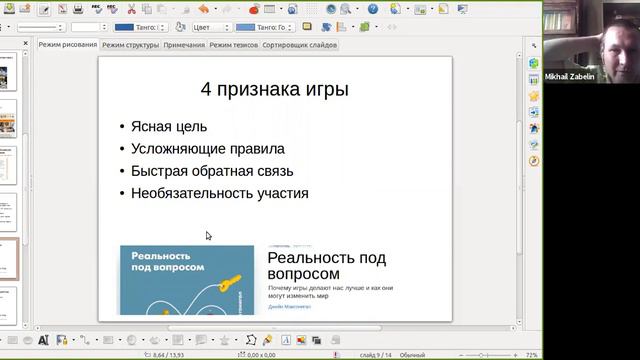
Task: Send the document as e-mail
Action: [x=25, y=9]
